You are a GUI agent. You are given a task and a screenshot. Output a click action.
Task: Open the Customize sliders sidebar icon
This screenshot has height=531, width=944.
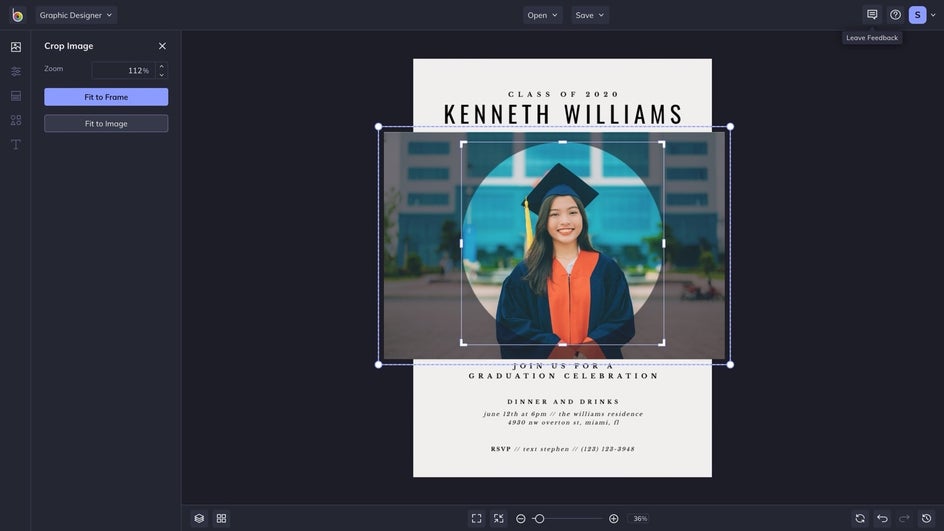(16, 72)
